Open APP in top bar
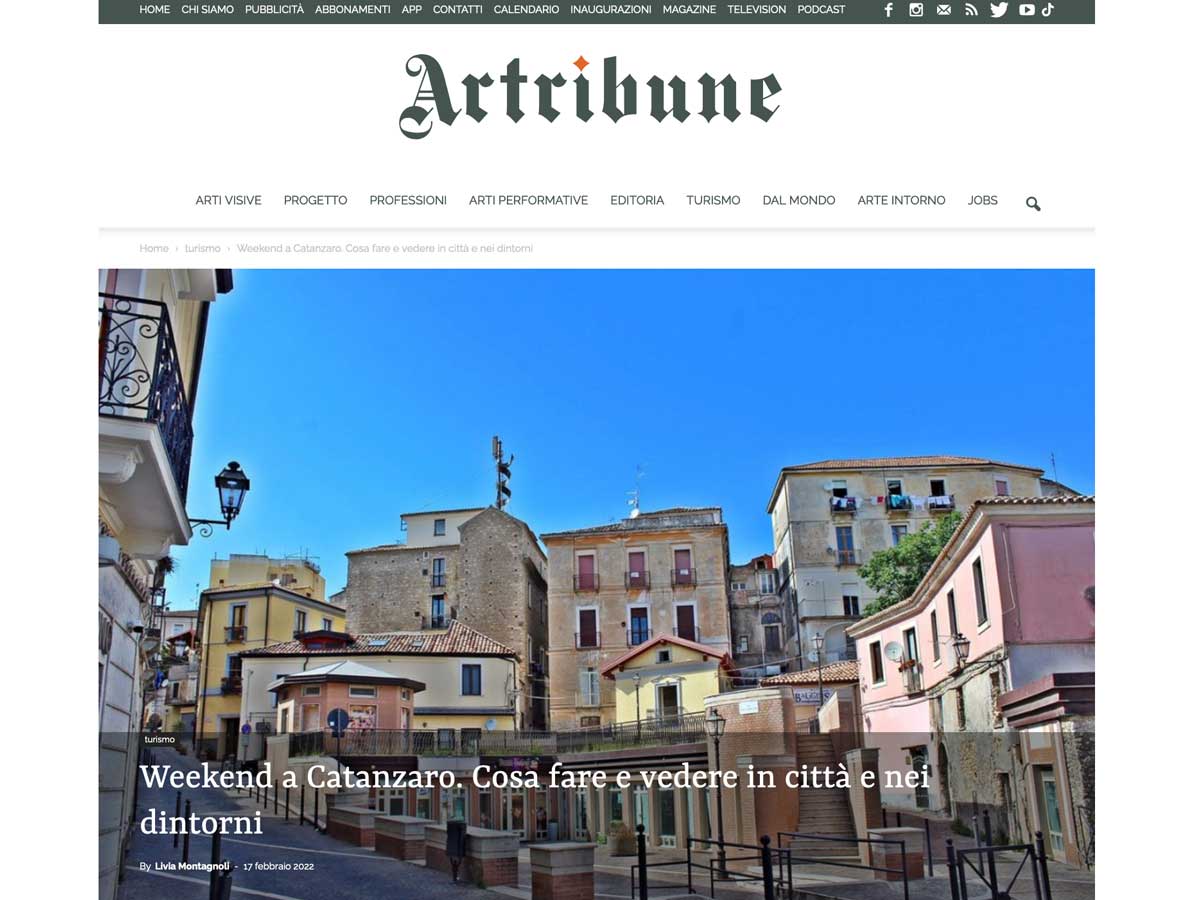The image size is (1200, 900). (x=412, y=10)
